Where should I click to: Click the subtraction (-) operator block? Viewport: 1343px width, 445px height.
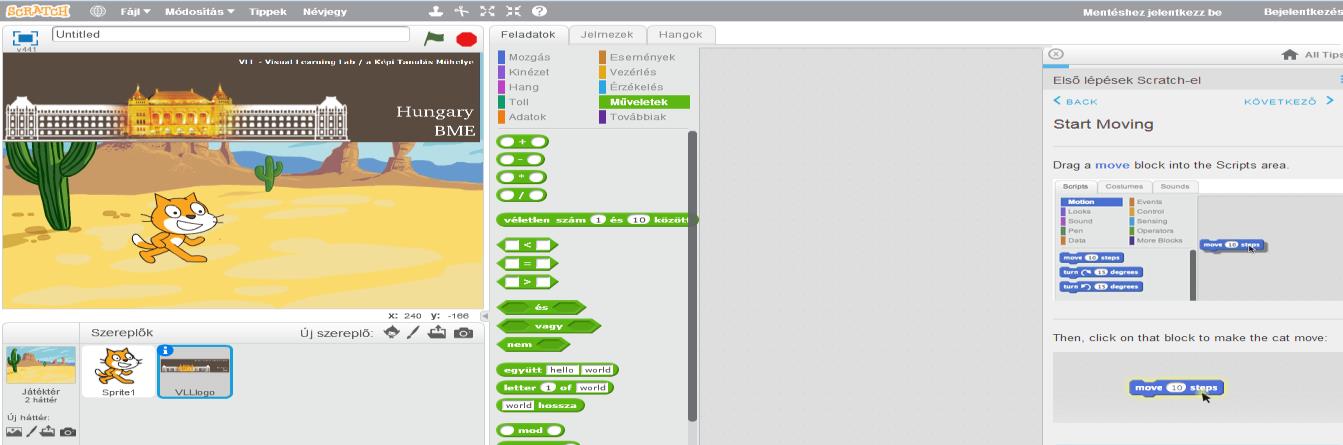(x=520, y=159)
